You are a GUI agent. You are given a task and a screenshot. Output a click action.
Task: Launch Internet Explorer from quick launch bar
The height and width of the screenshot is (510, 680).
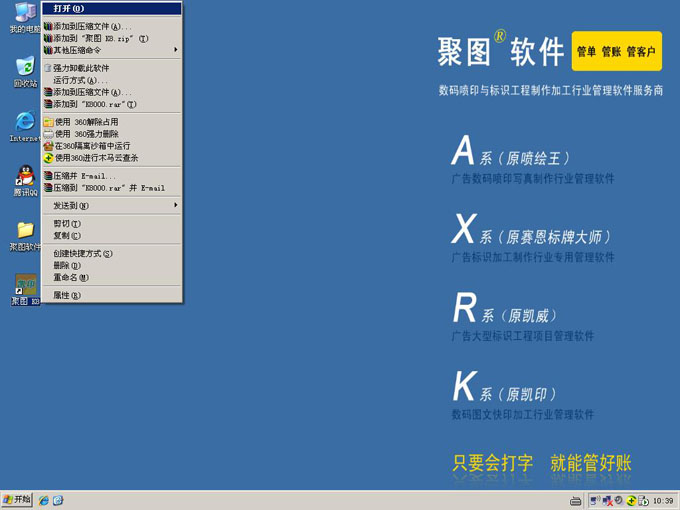click(x=43, y=500)
